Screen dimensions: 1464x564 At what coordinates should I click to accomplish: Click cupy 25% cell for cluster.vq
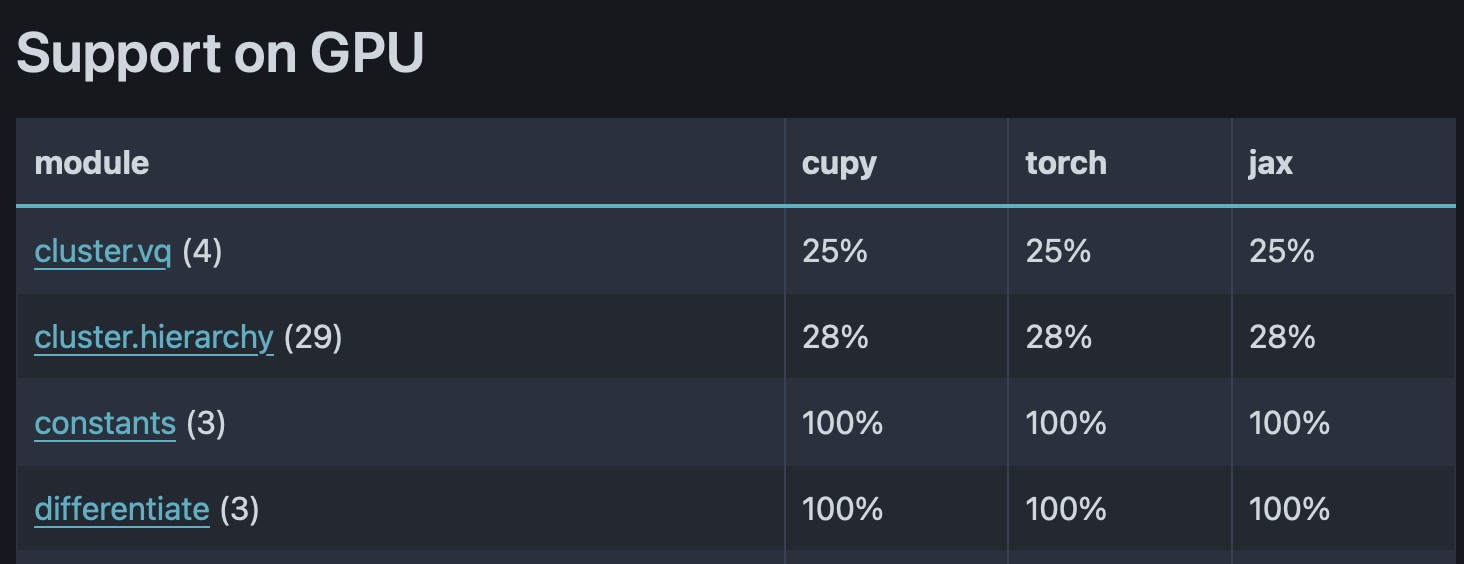click(x=835, y=251)
